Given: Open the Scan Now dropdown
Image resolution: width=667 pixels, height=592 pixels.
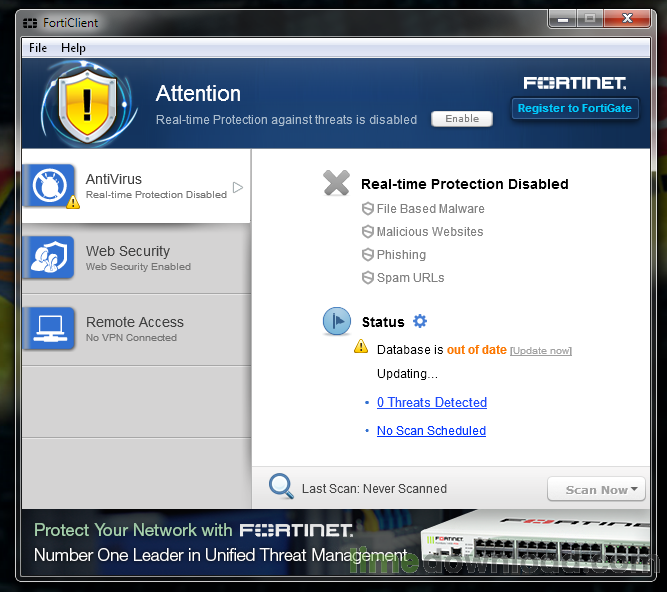Looking at the screenshot, I should pos(596,490).
